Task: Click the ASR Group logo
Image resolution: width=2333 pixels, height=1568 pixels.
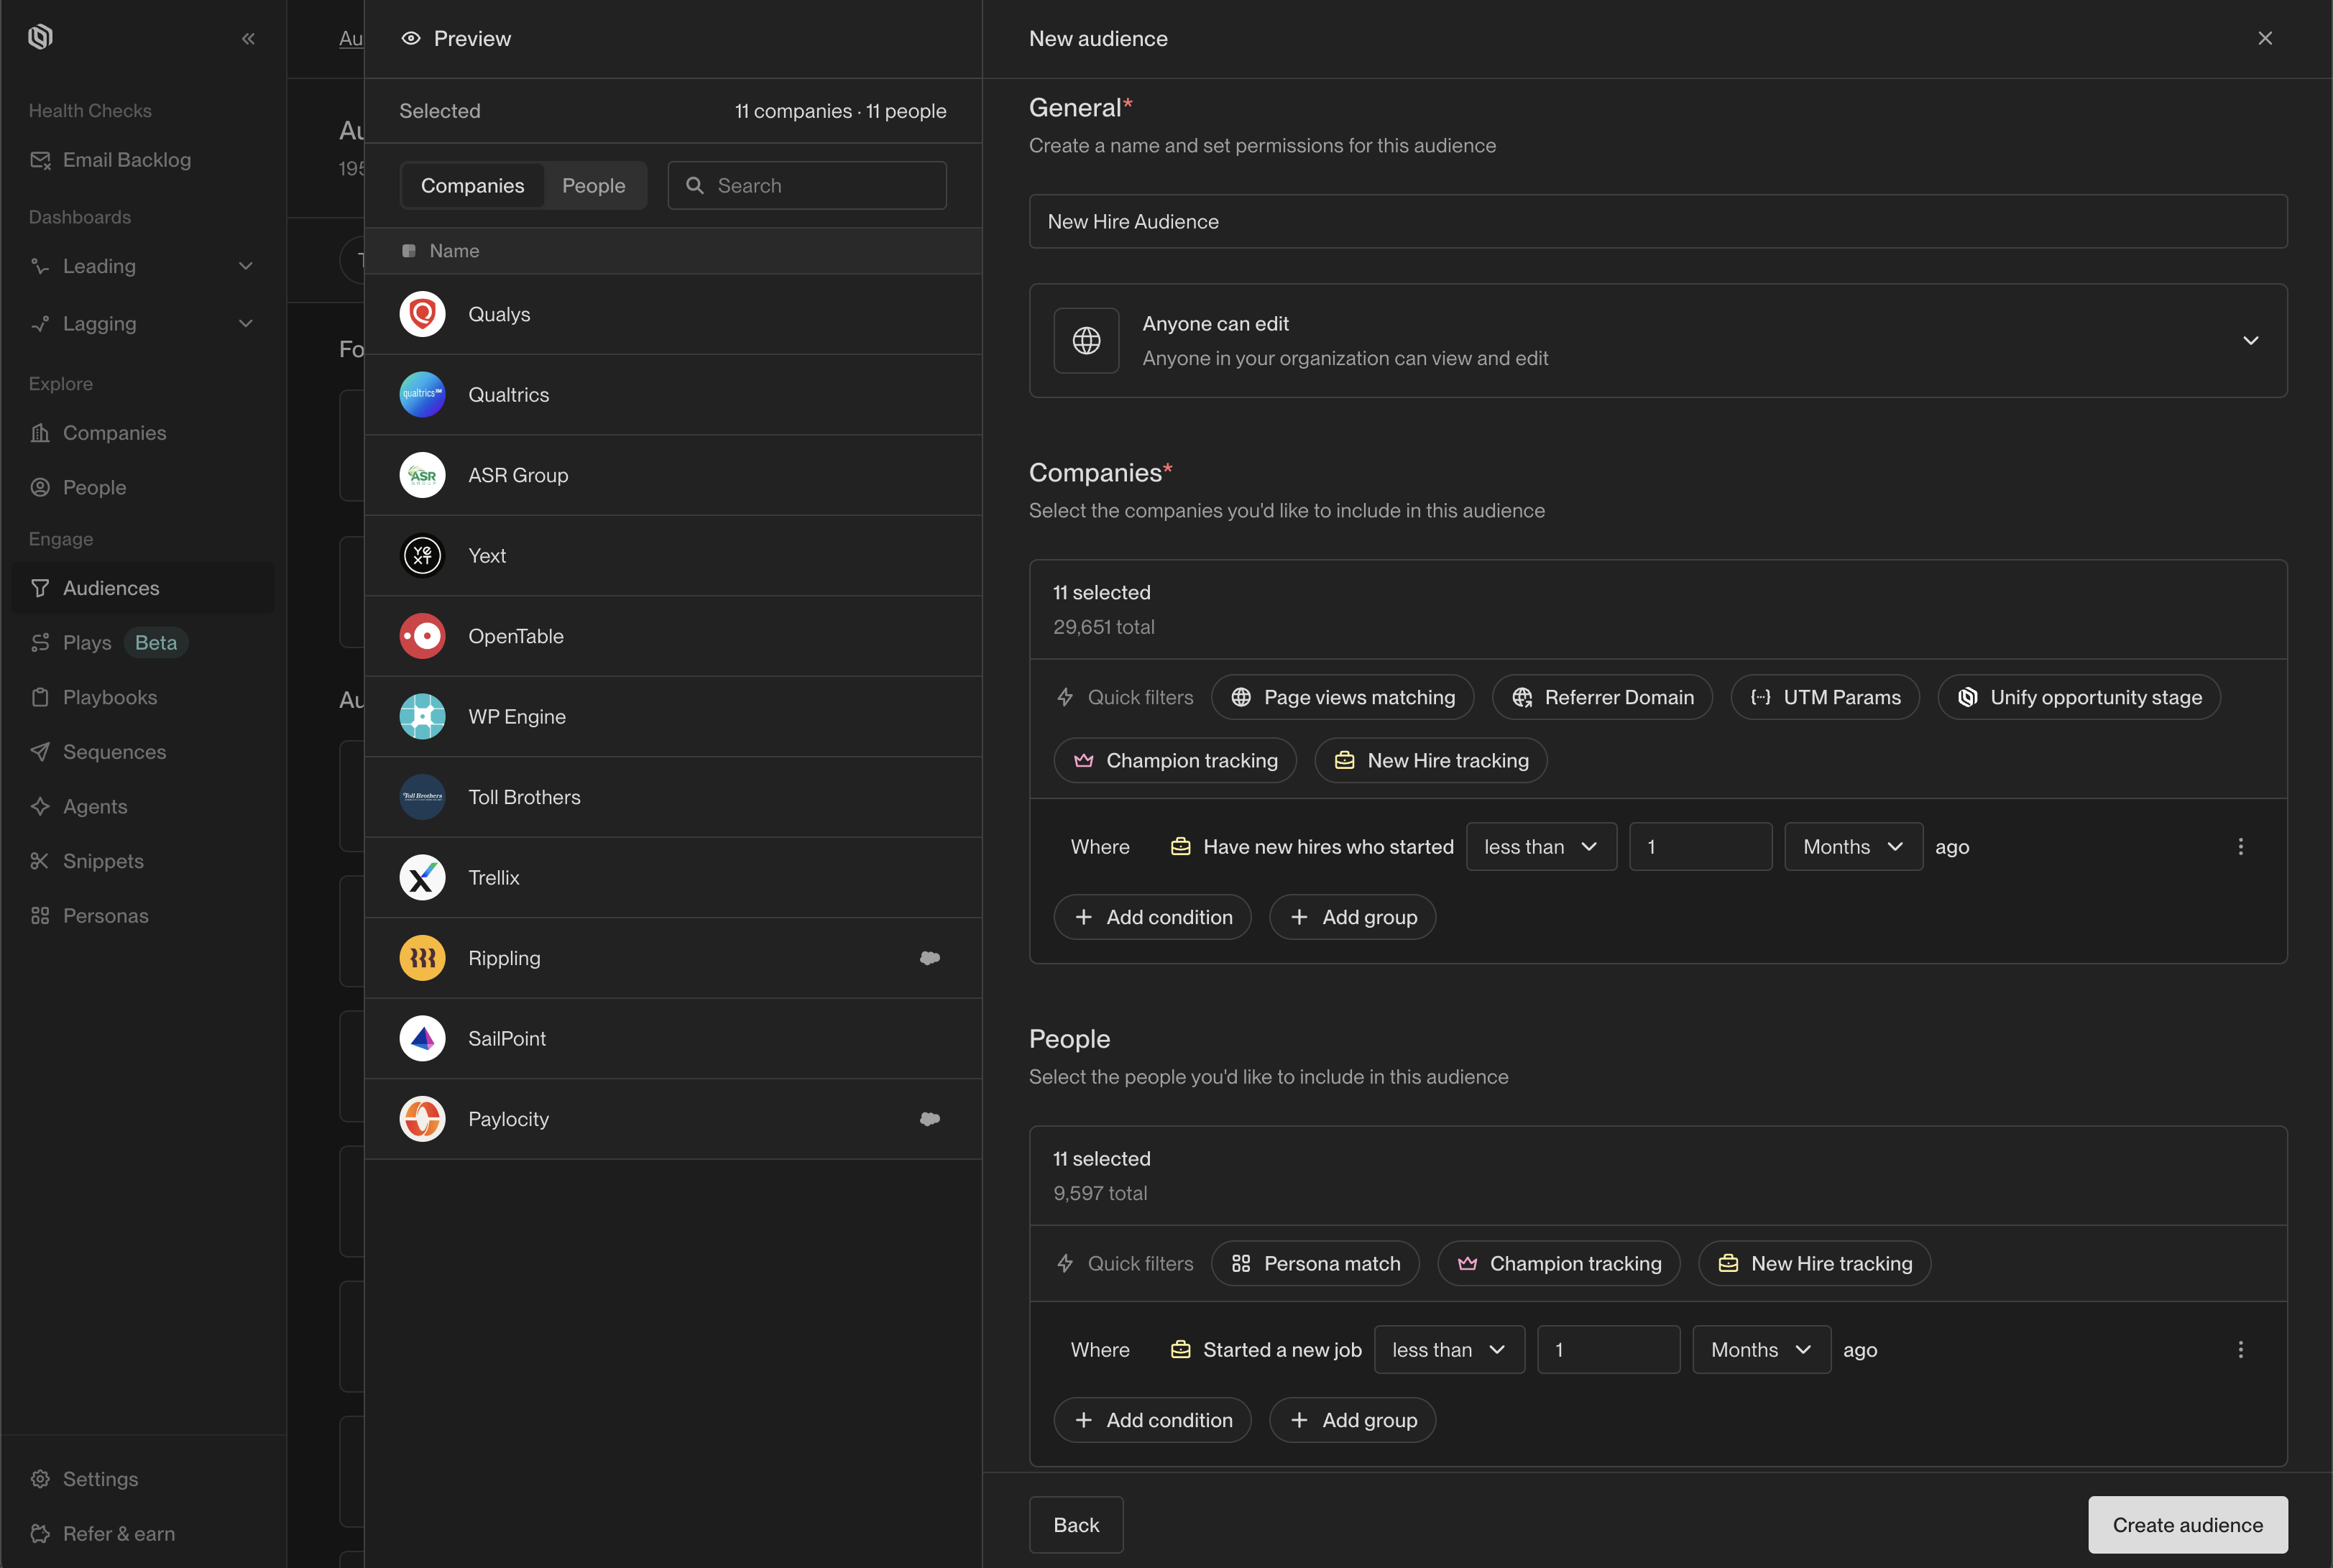Action: (x=423, y=475)
